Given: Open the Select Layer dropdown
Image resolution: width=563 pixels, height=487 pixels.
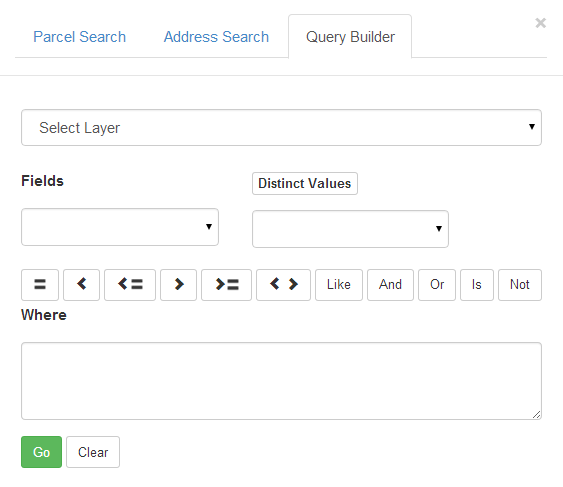Looking at the screenshot, I should pyautogui.click(x=282, y=127).
